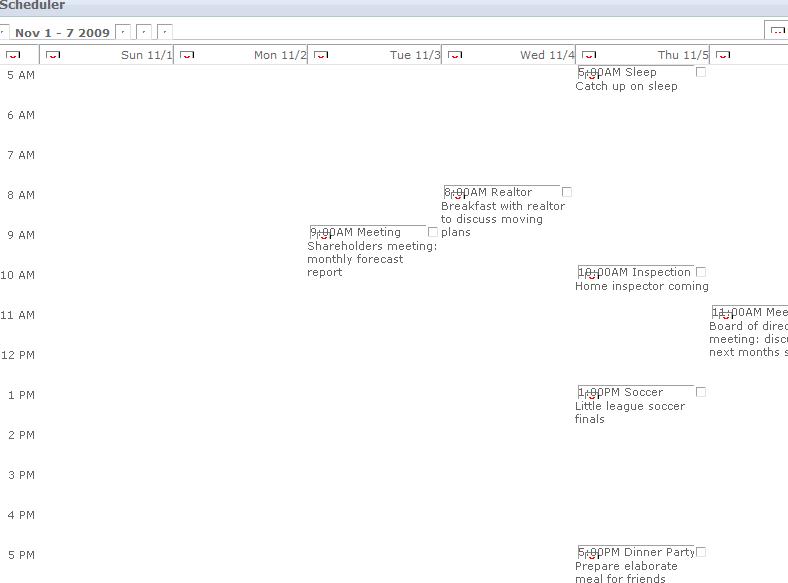
Task: Click the icon in the Monday 11/2 header
Action: point(187,55)
